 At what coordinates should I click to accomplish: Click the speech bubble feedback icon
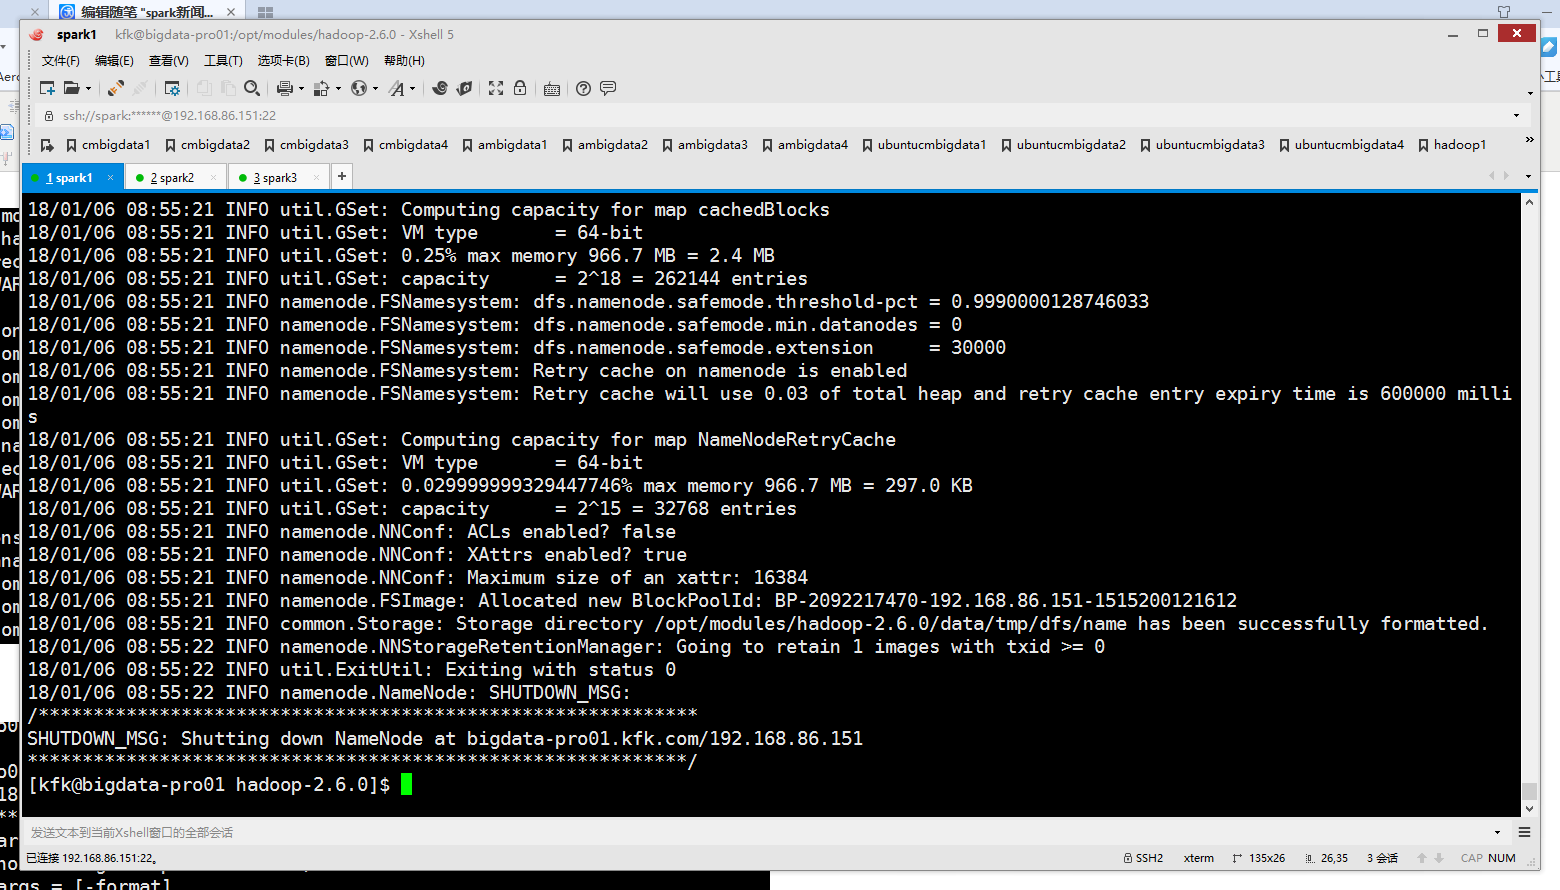pos(608,88)
